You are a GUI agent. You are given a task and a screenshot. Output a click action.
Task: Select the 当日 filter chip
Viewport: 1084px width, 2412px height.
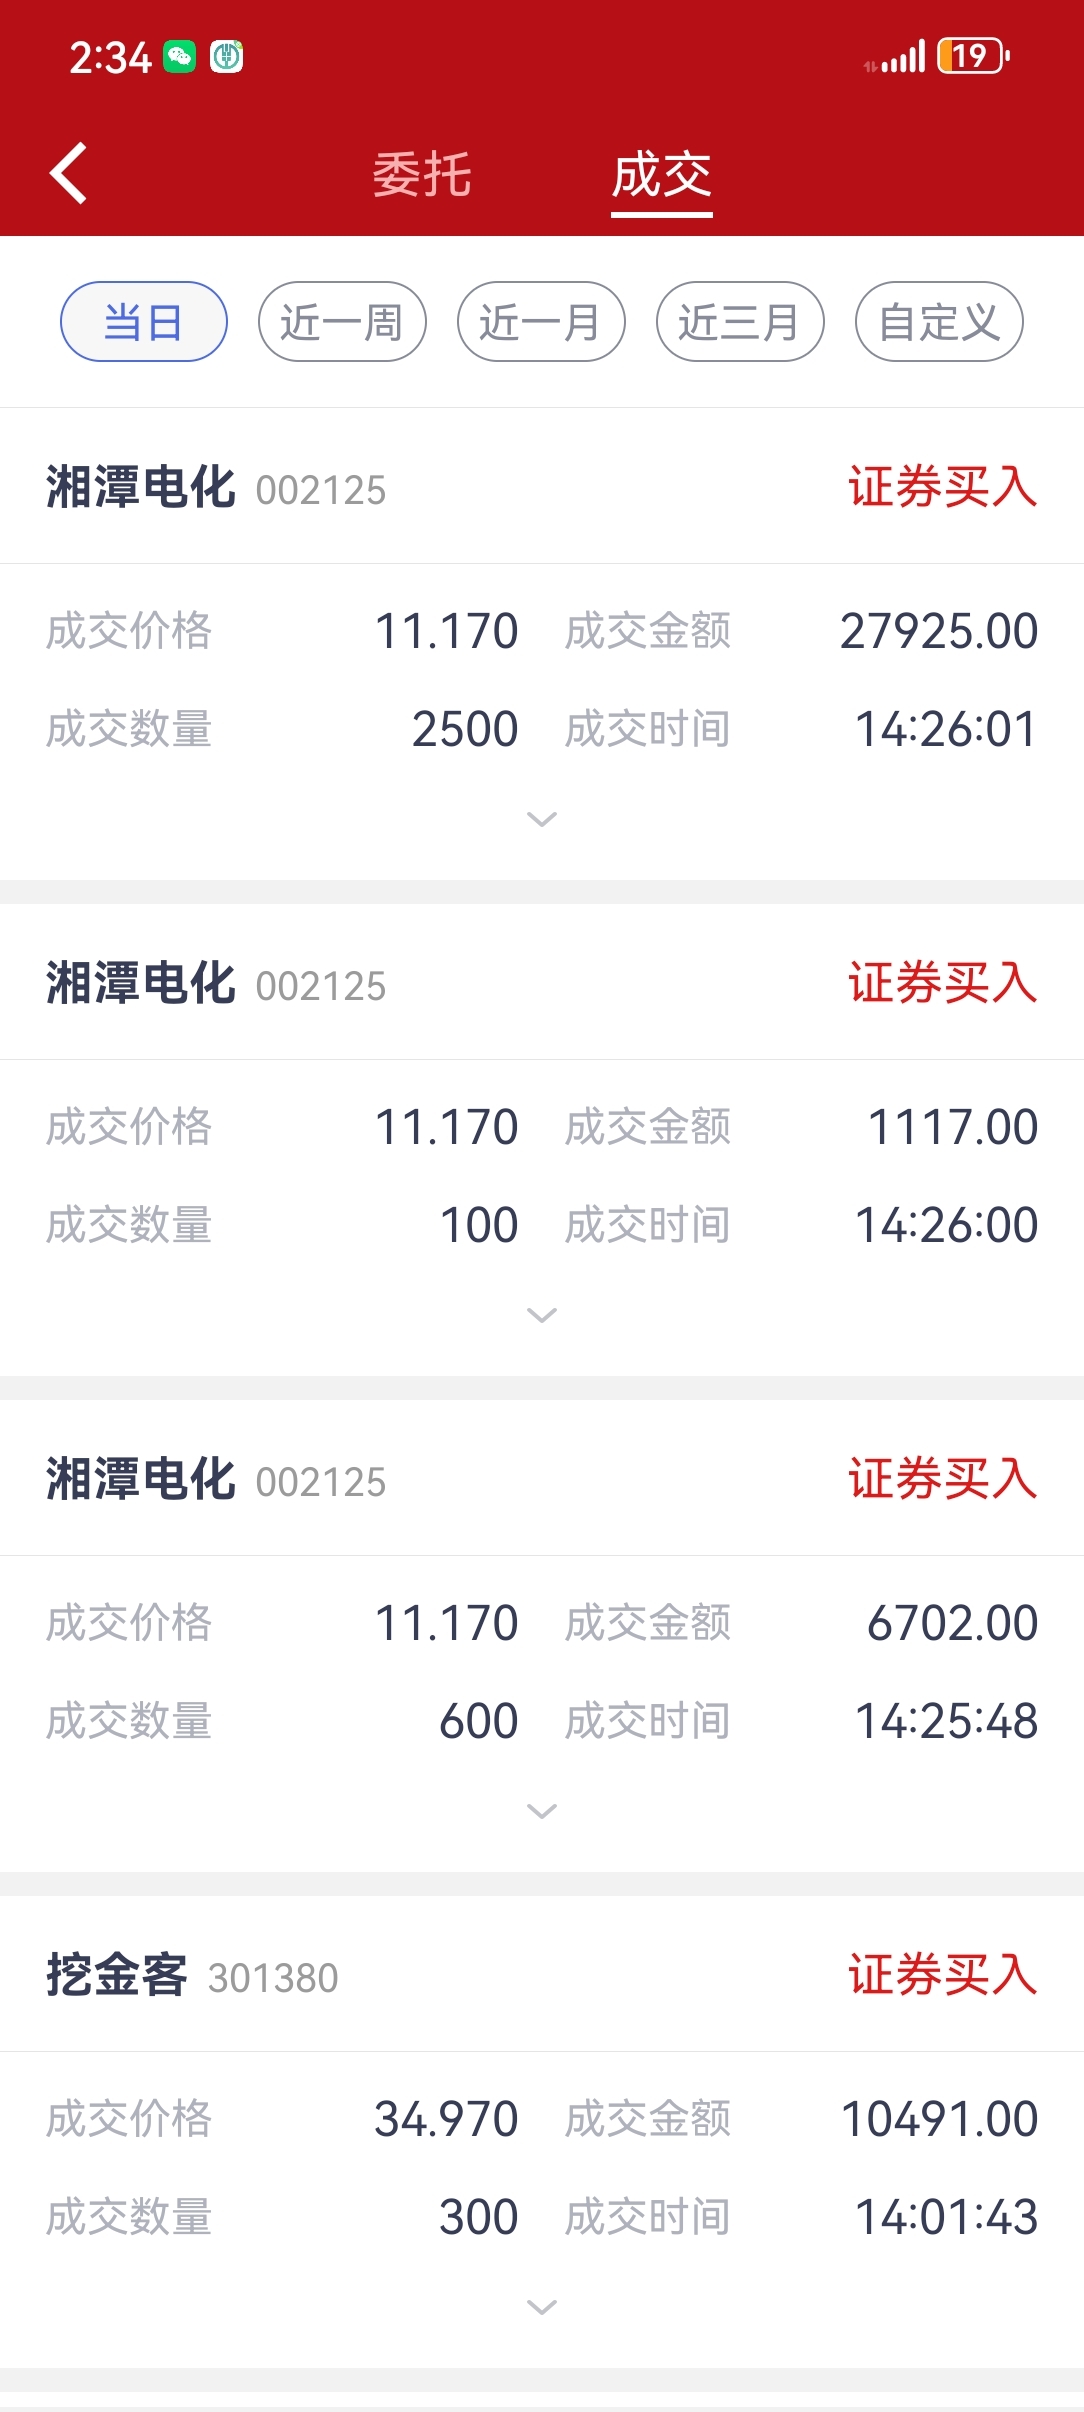[x=144, y=322]
